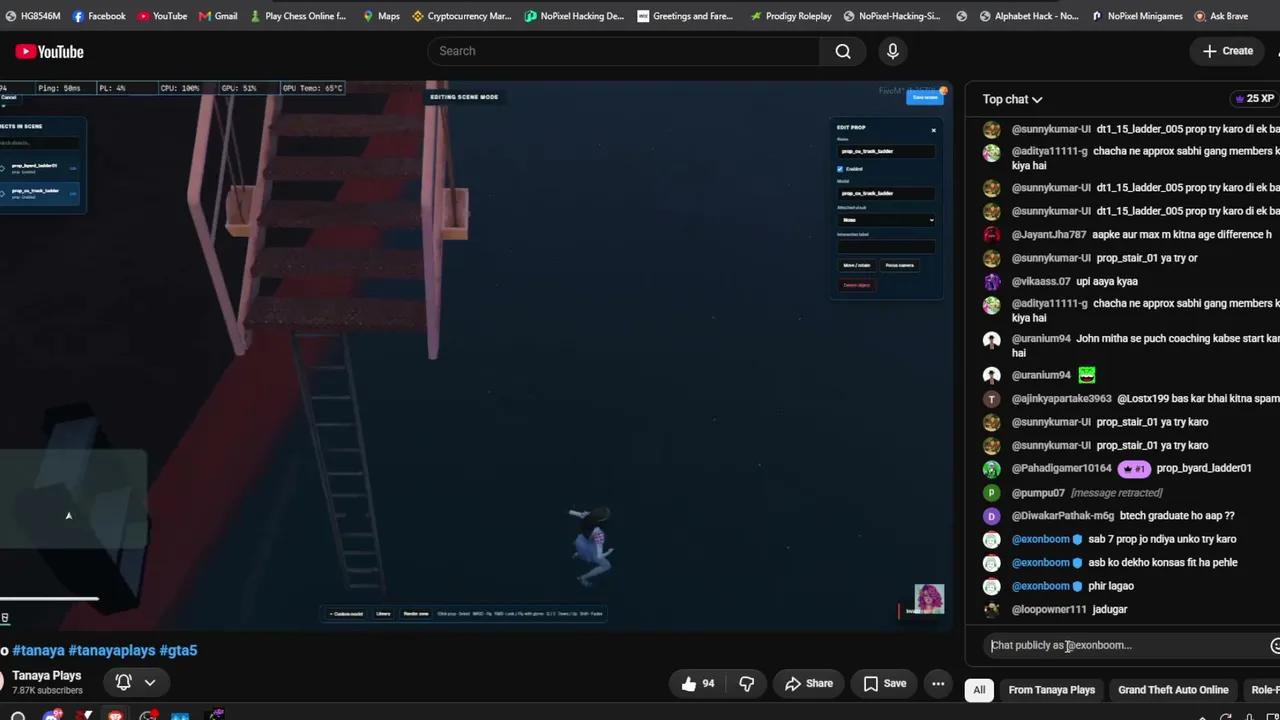Screen dimensions: 1280x720
Task: Open the 25 XP points badge
Action: [1254, 99]
